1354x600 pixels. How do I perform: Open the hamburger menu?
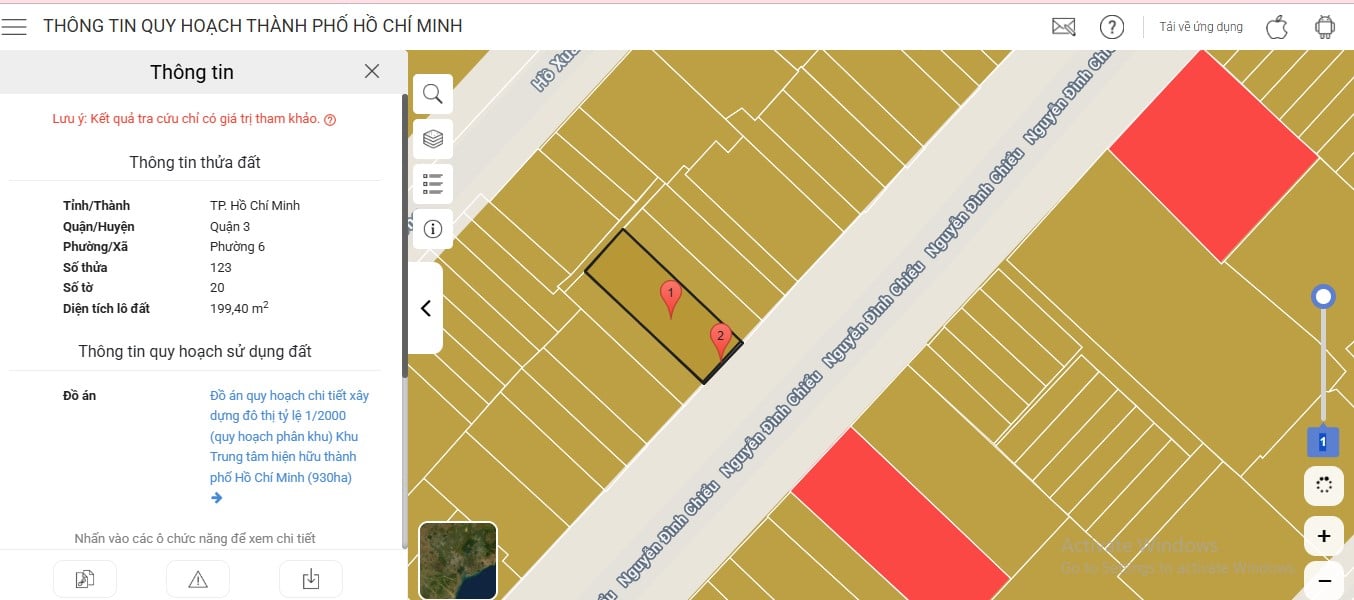pyautogui.click(x=14, y=27)
